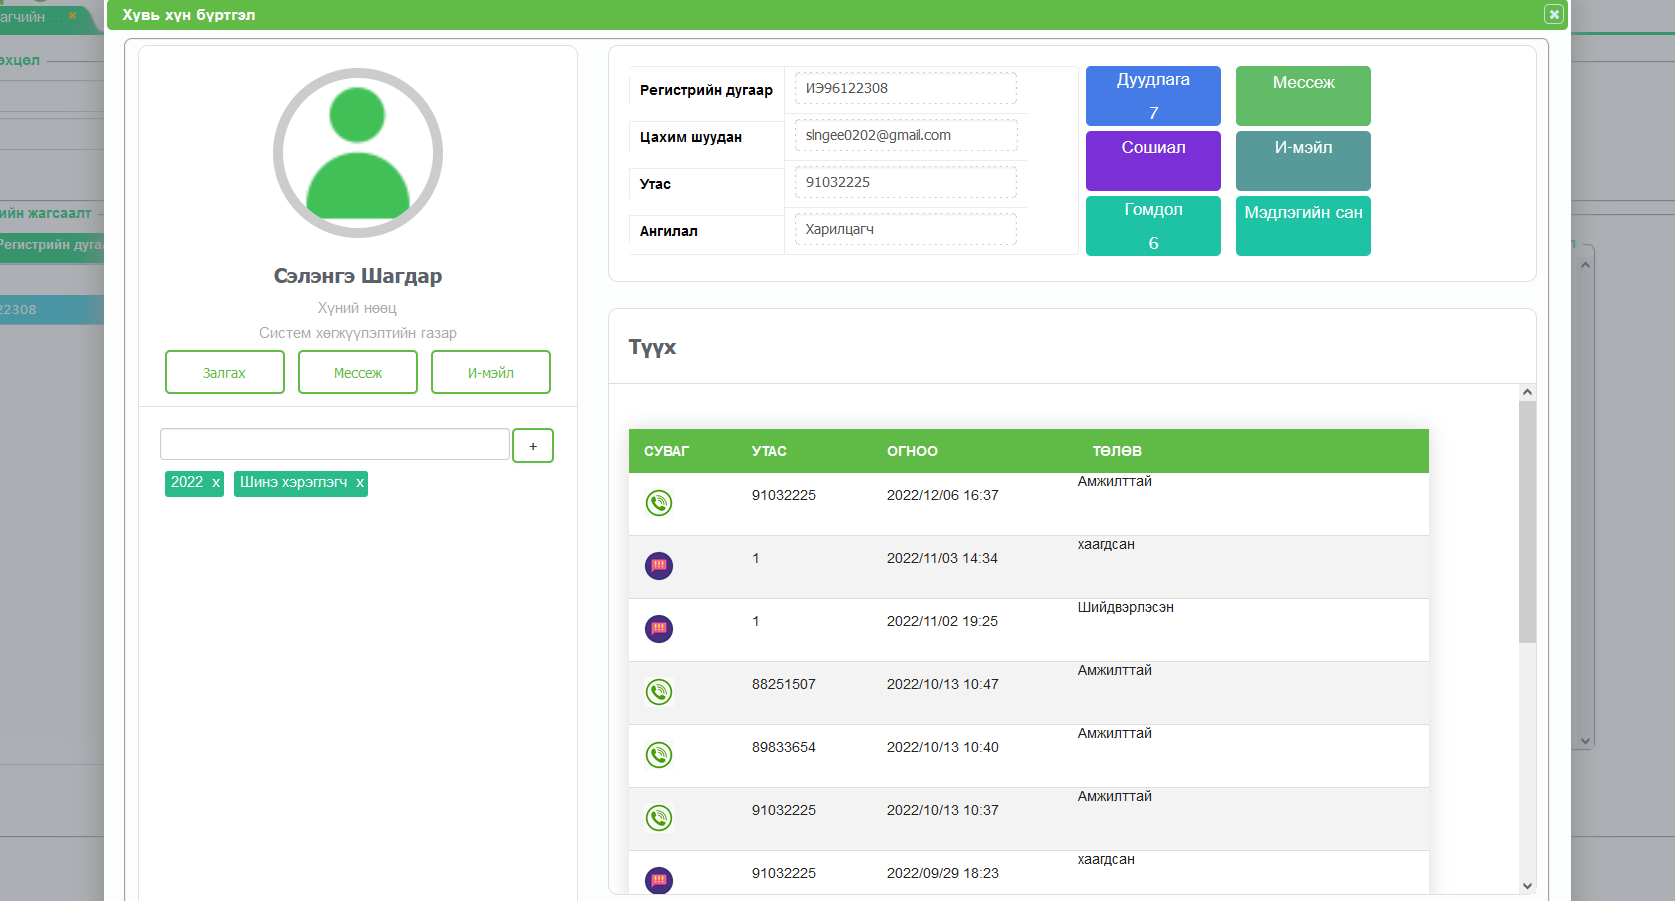1675x901 pixels.
Task: Click the Мессеж button under the profile
Action: (358, 372)
